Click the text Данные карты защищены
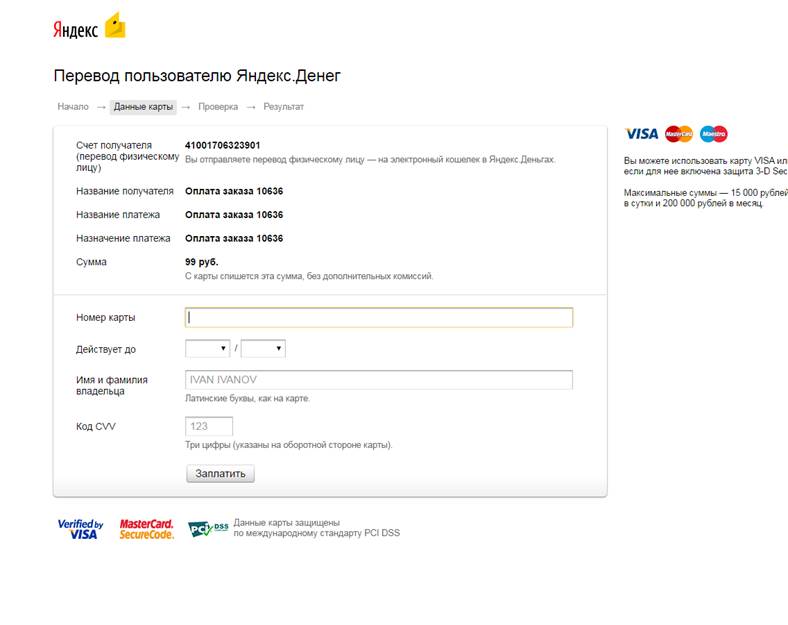Screen dimensions: 788x625 pyautogui.click(x=286, y=523)
